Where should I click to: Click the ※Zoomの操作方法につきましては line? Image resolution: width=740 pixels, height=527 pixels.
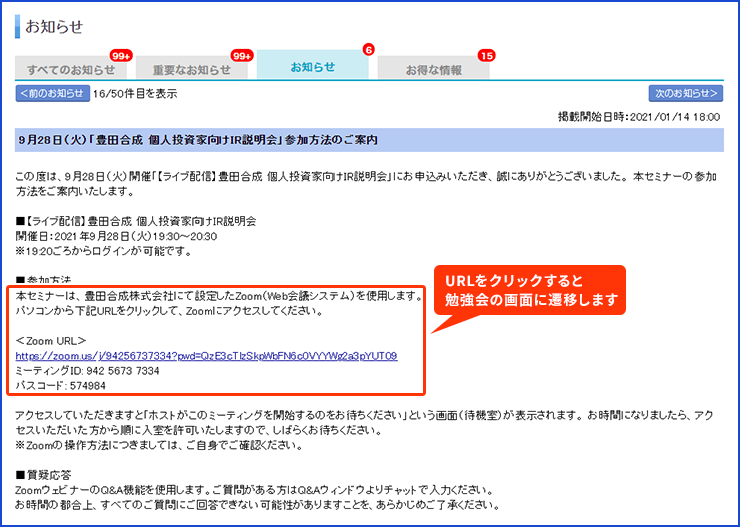tap(159, 445)
